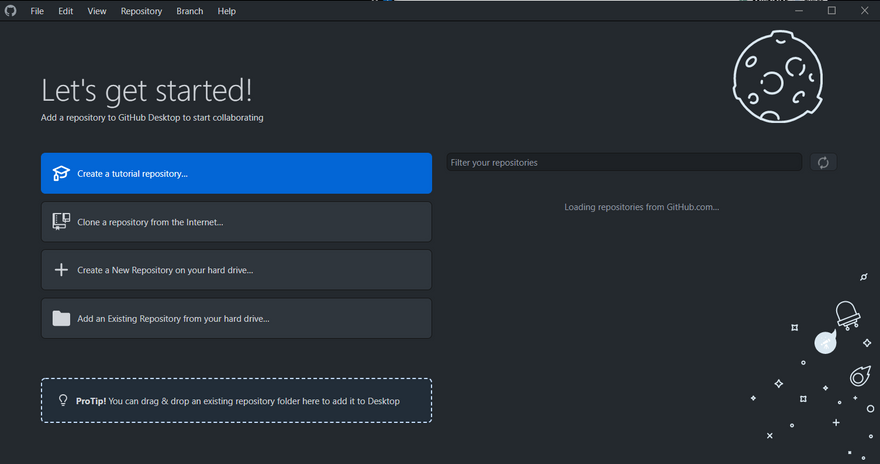This screenshot has height=464, width=880.
Task: Click the clone repository computer icon
Action: (61, 222)
